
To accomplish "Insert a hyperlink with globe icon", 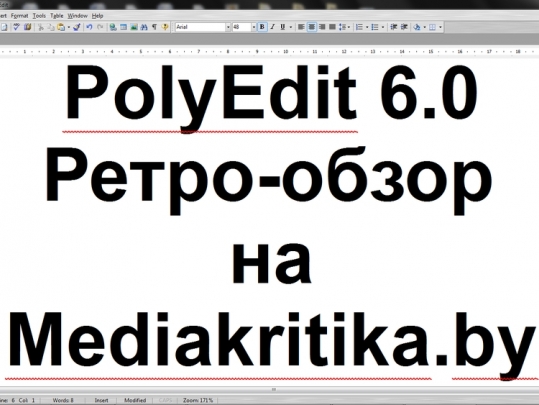I will point(113,27).
